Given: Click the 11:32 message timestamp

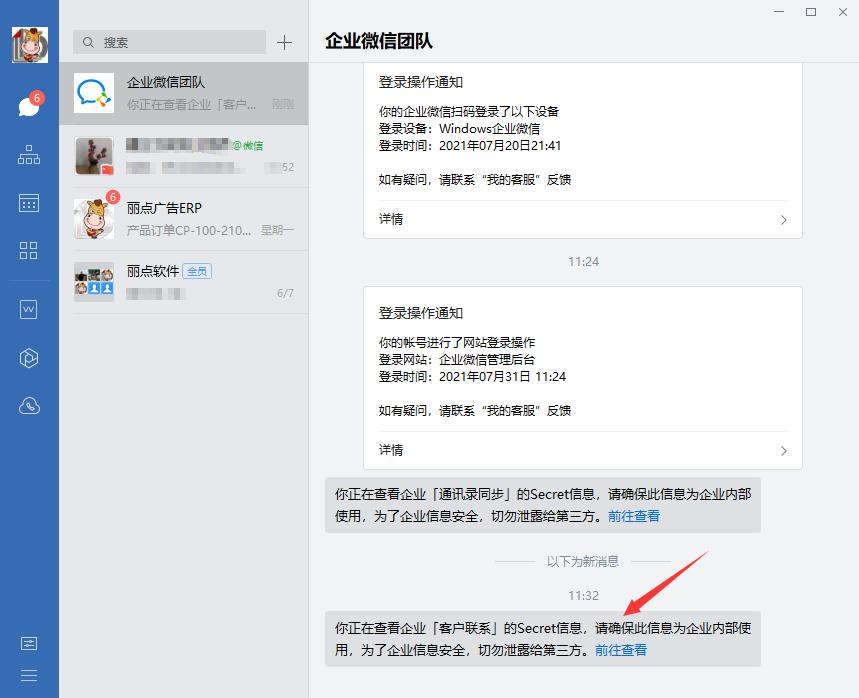Looking at the screenshot, I should coord(583,596).
